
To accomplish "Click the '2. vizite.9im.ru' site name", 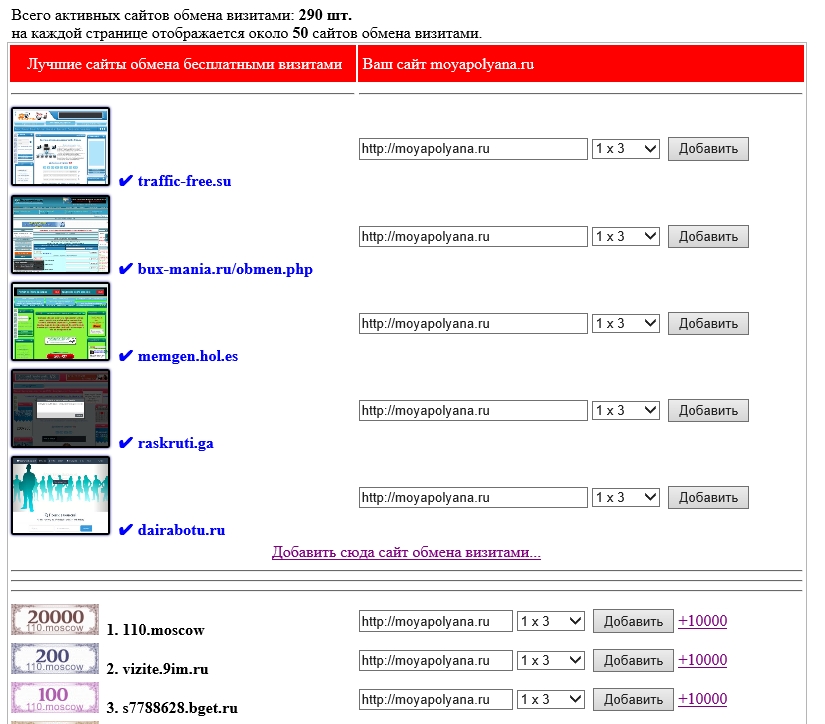I will (157, 669).
